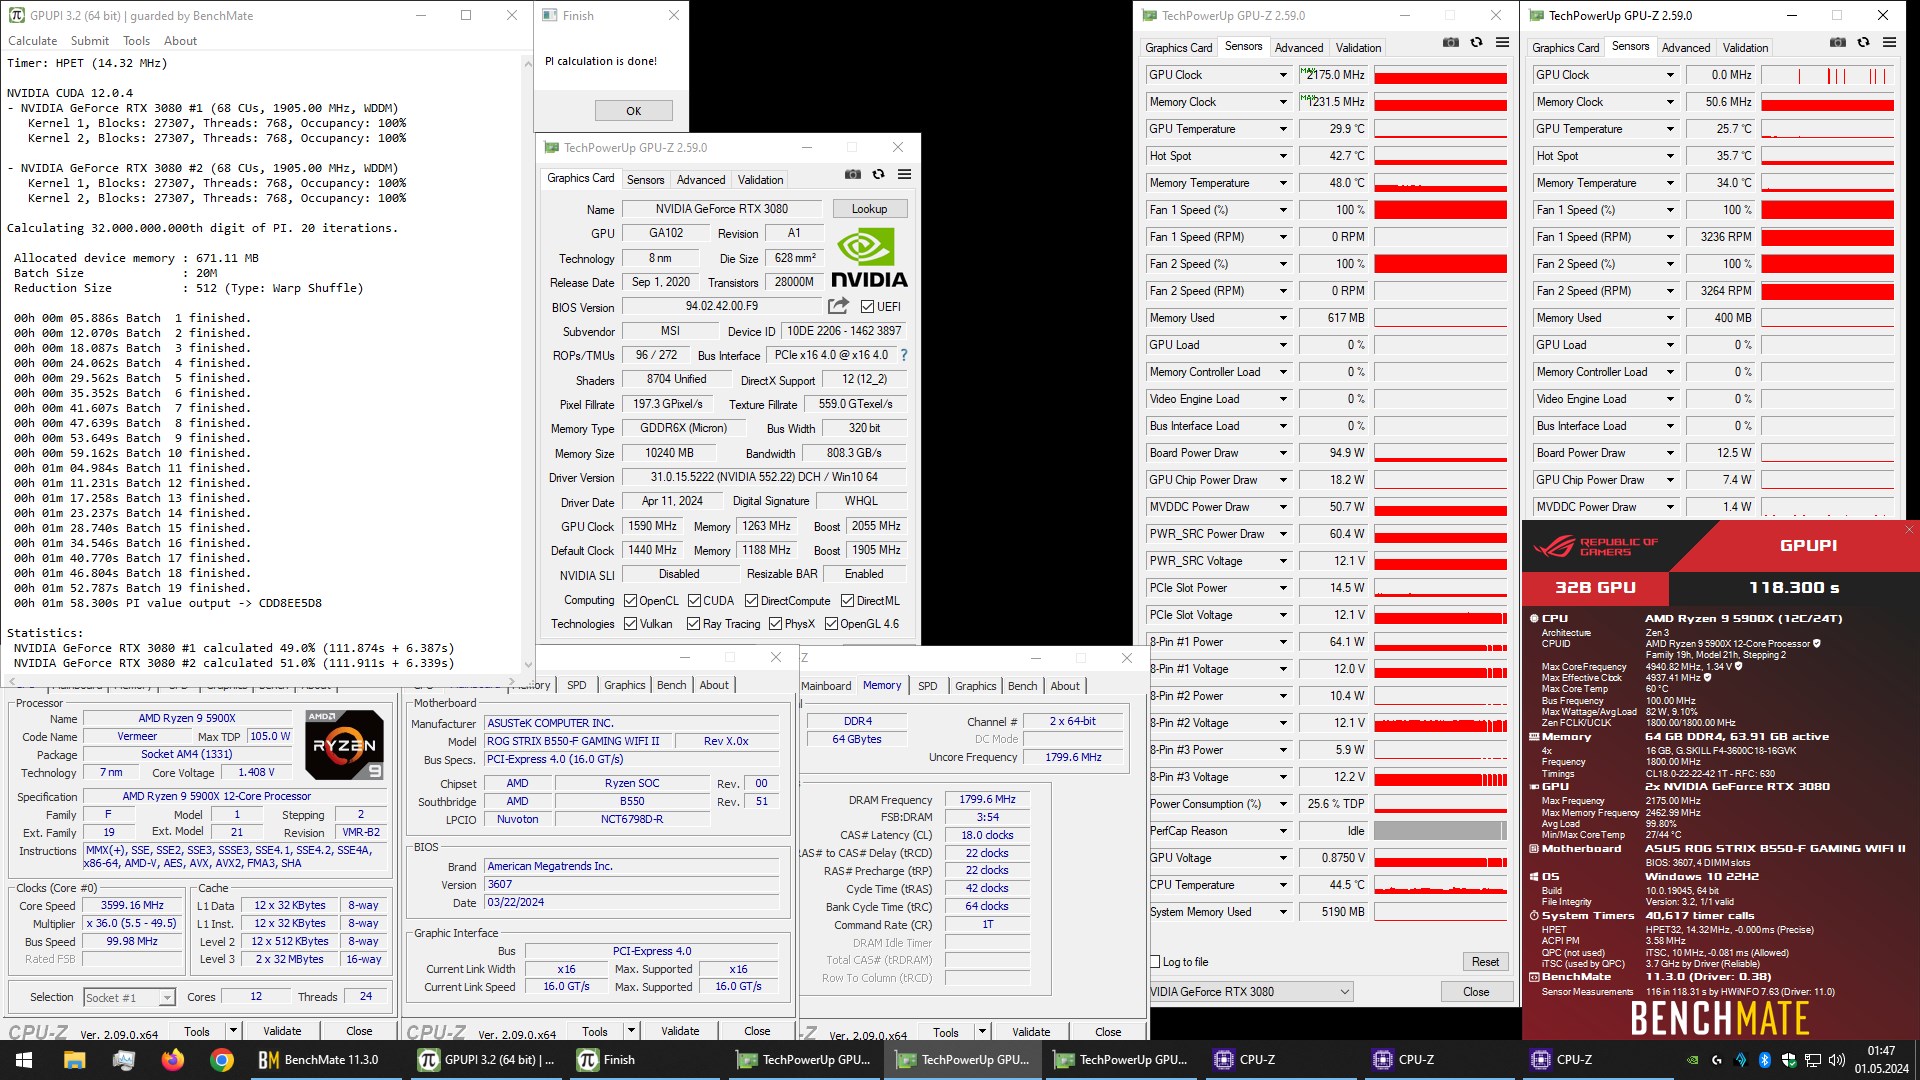Click the refresh icon in the Graphics Card GPU-Z window showing Lookup

click(x=878, y=174)
